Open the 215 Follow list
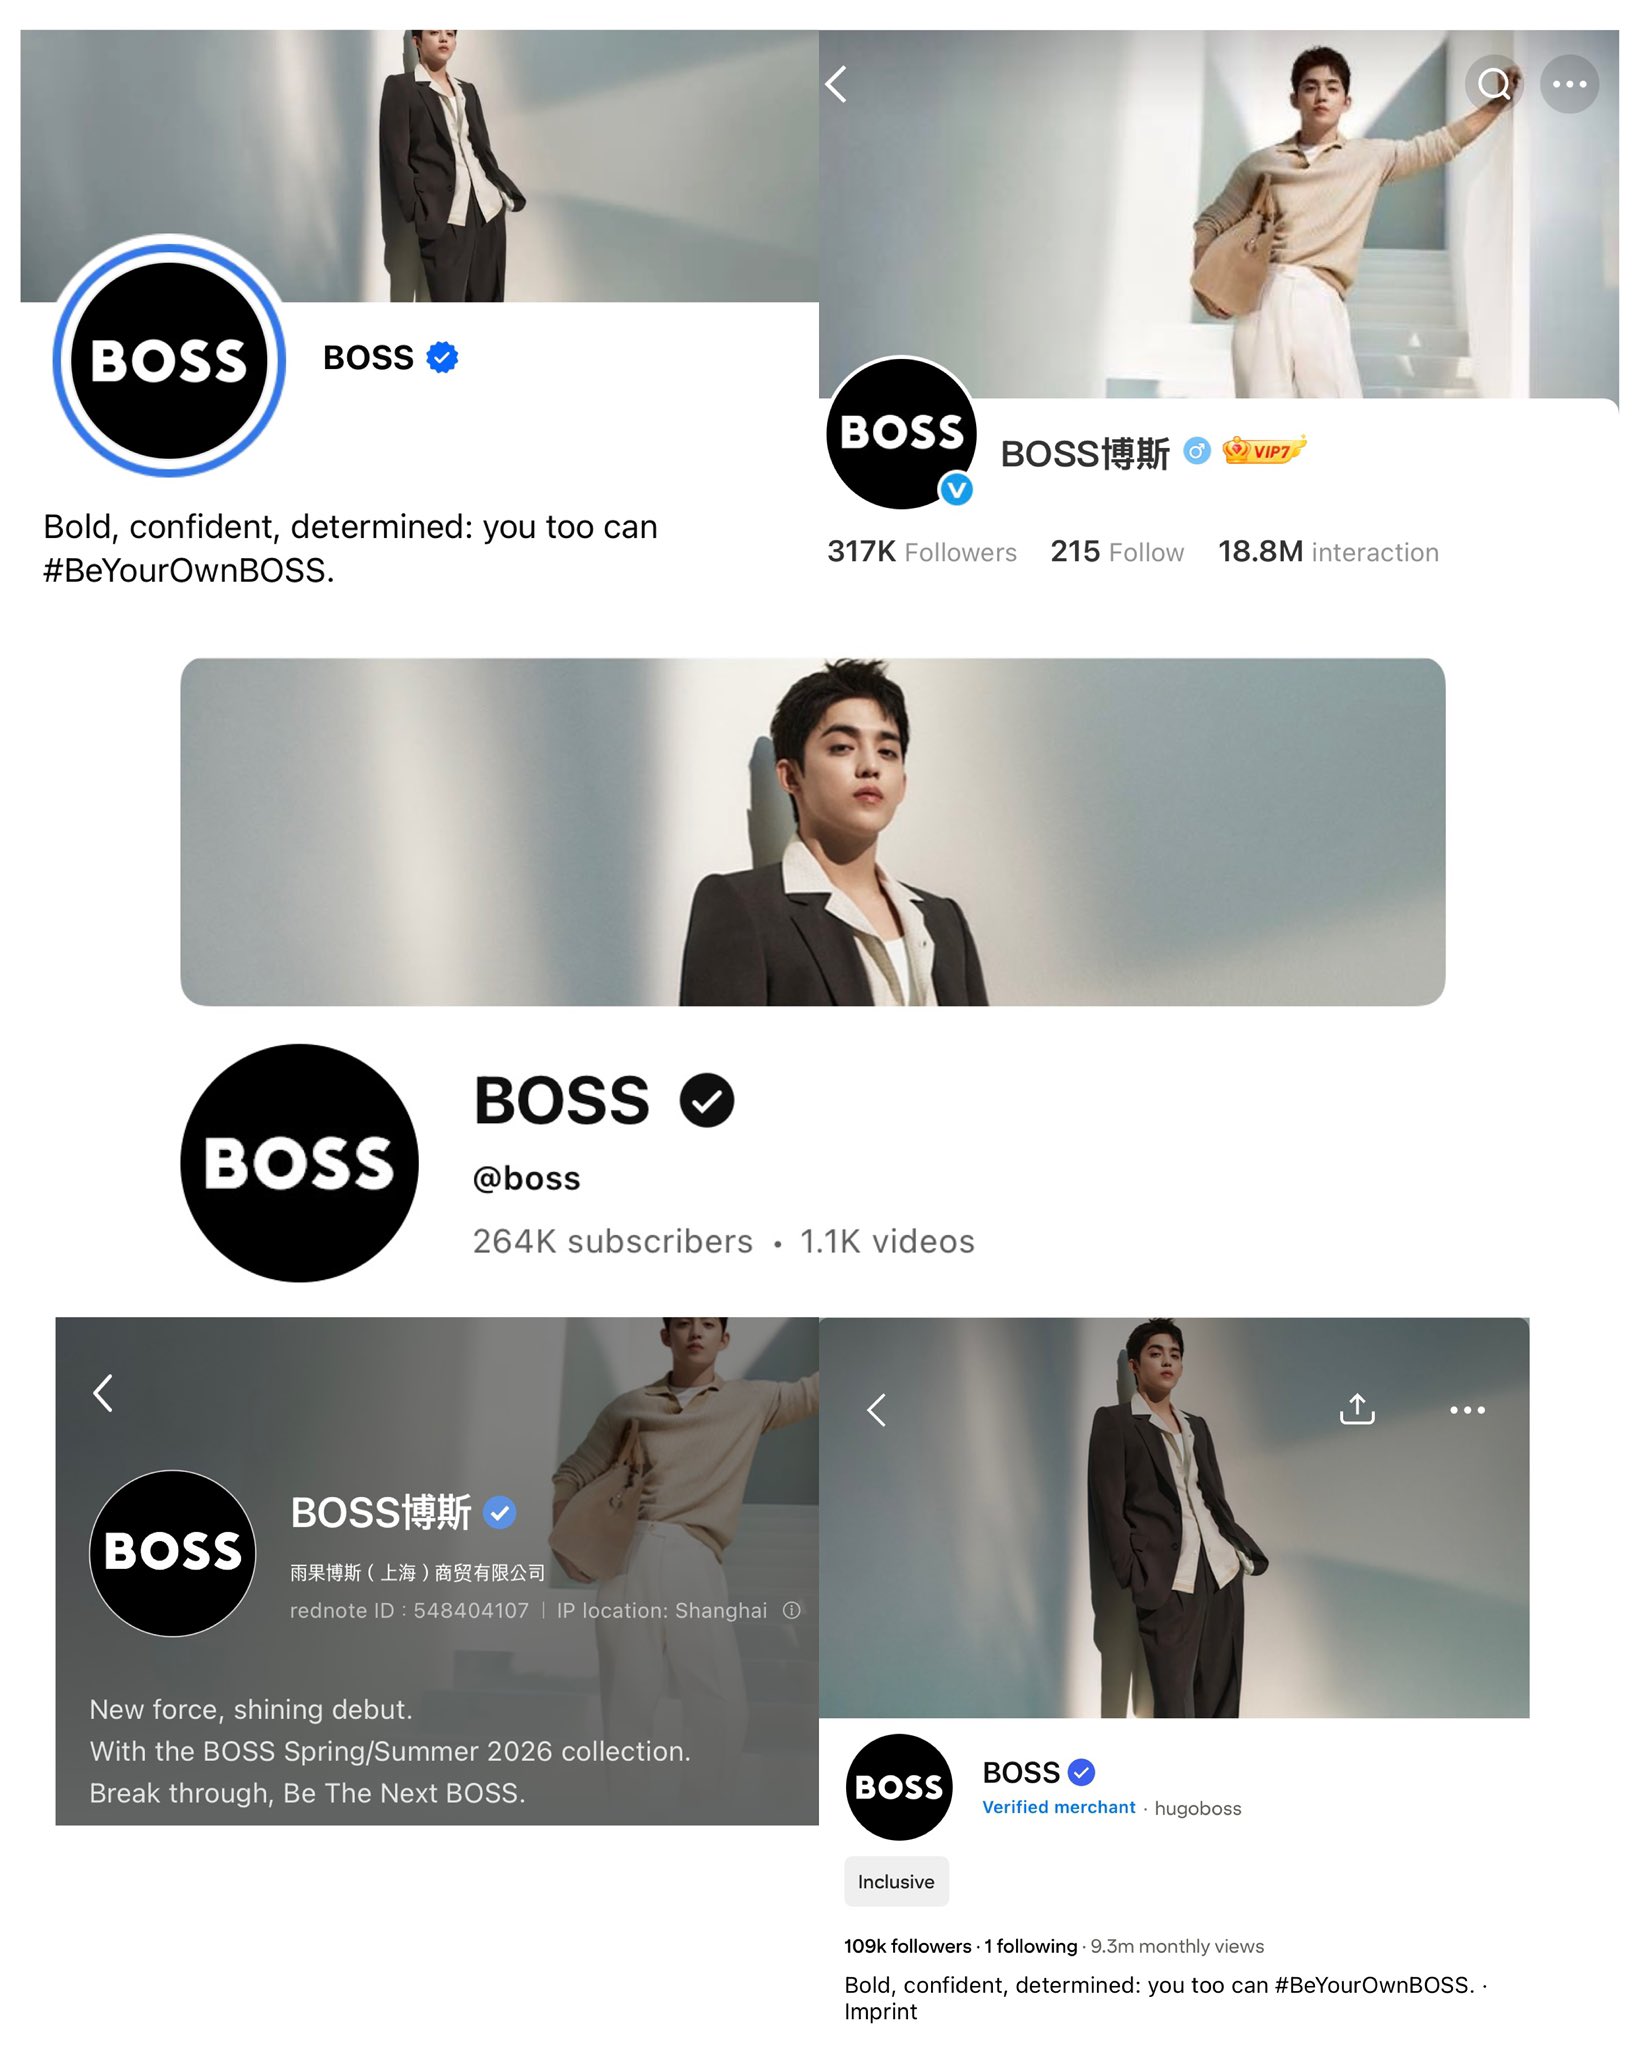1638x2048 pixels. click(x=1117, y=552)
